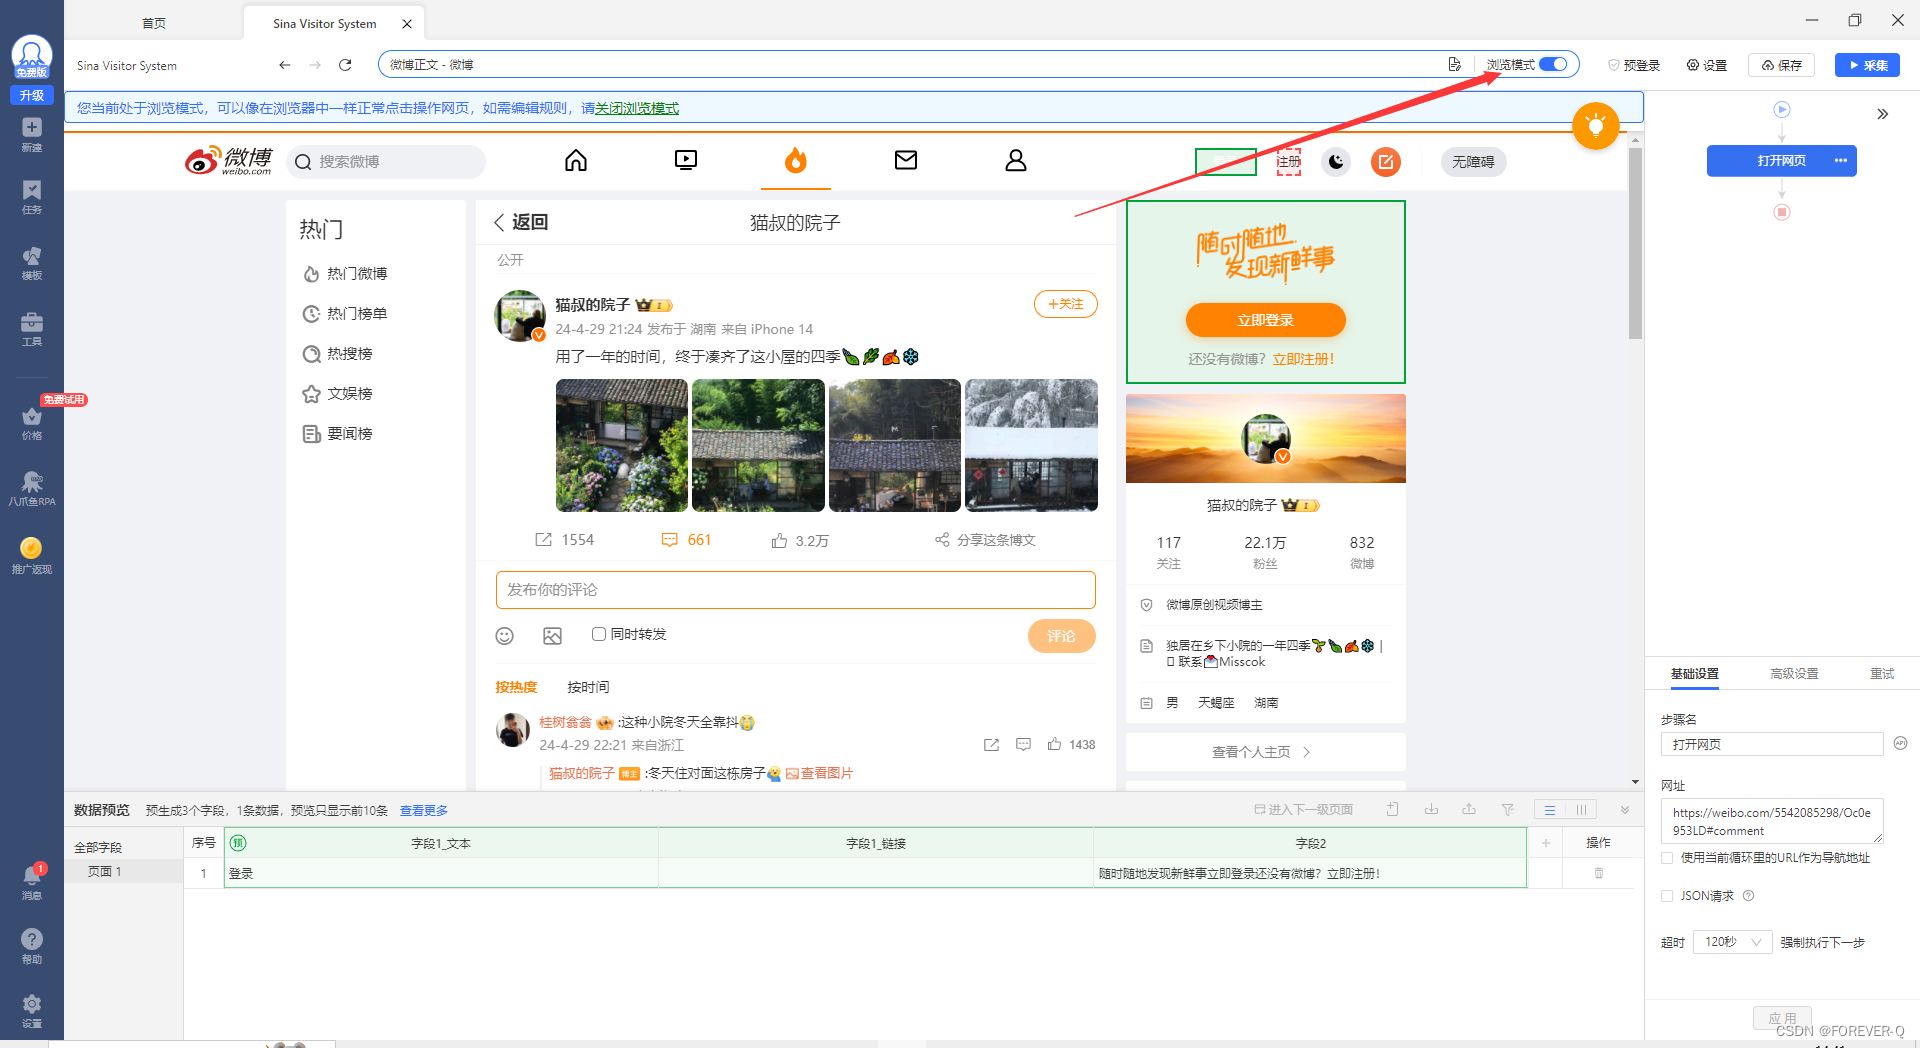This screenshot has height=1048, width=1920.
Task: Sort comments 按时间
Action: [x=588, y=687]
